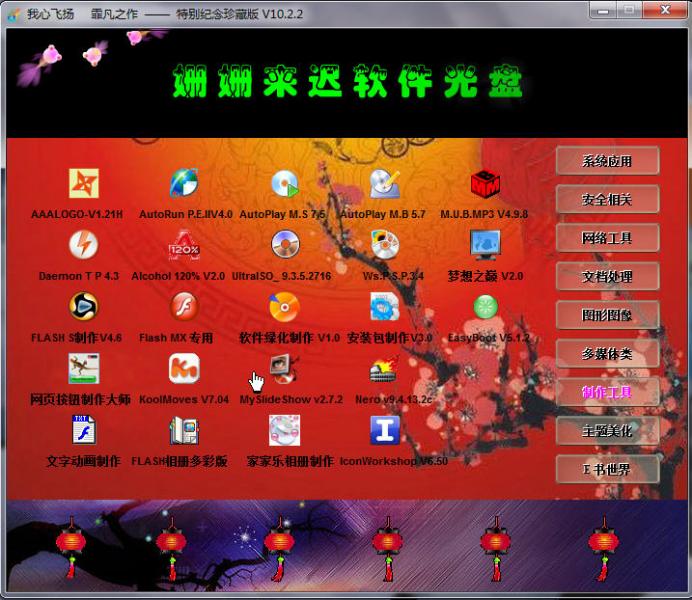Select the 网络工具 category button
Viewport: 692px width, 600px height.
tap(608, 238)
